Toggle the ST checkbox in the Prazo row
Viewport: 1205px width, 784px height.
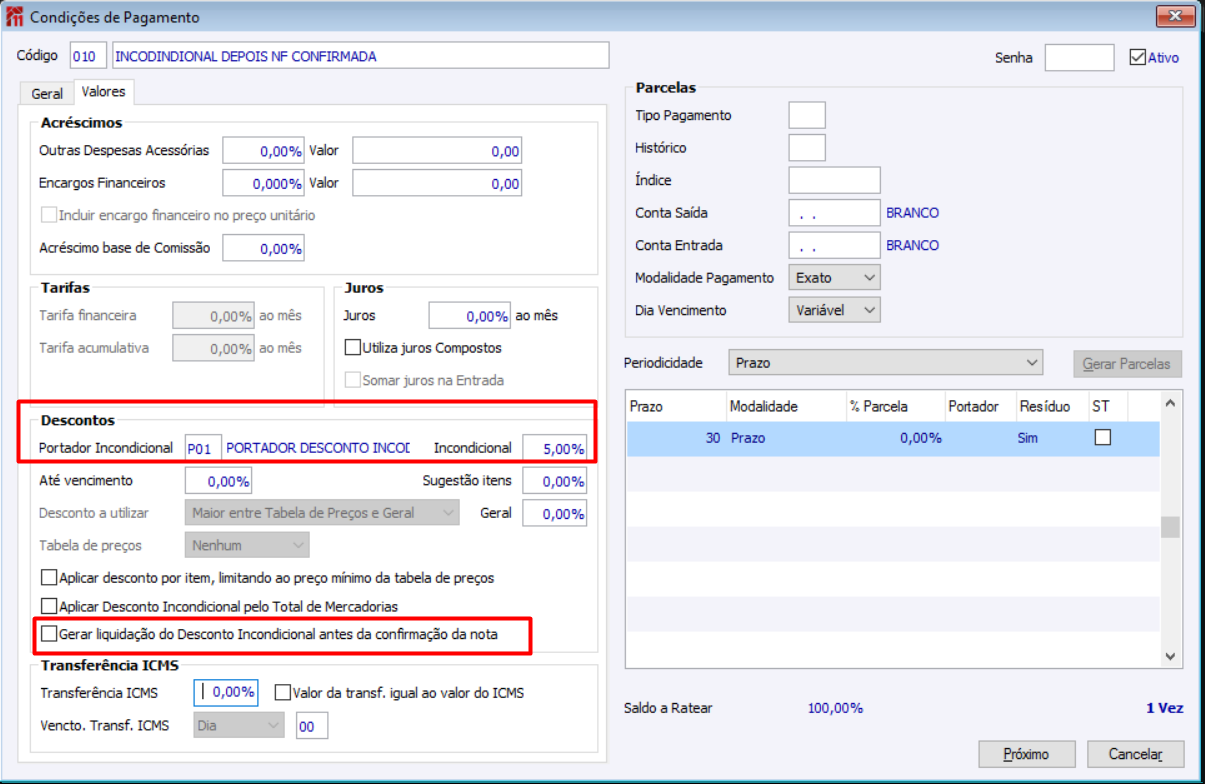[1103, 437]
